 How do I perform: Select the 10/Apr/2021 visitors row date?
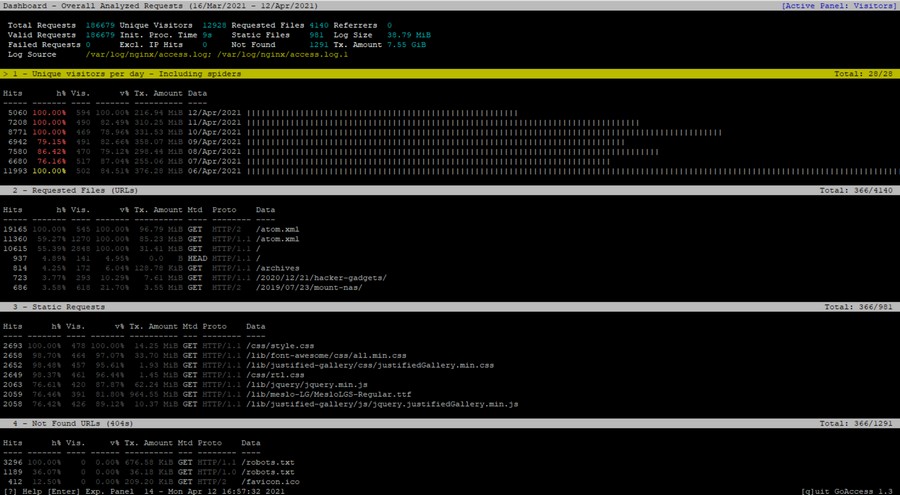pyautogui.click(x=214, y=132)
